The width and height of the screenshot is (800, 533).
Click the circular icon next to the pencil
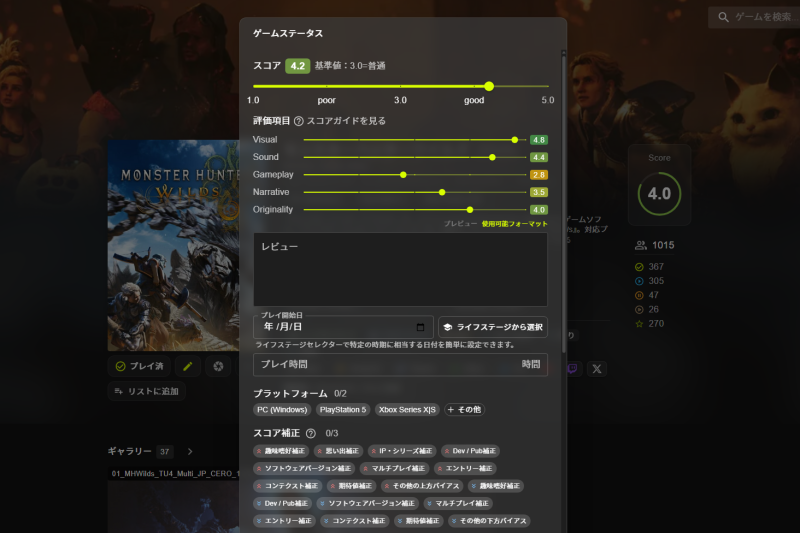(218, 367)
